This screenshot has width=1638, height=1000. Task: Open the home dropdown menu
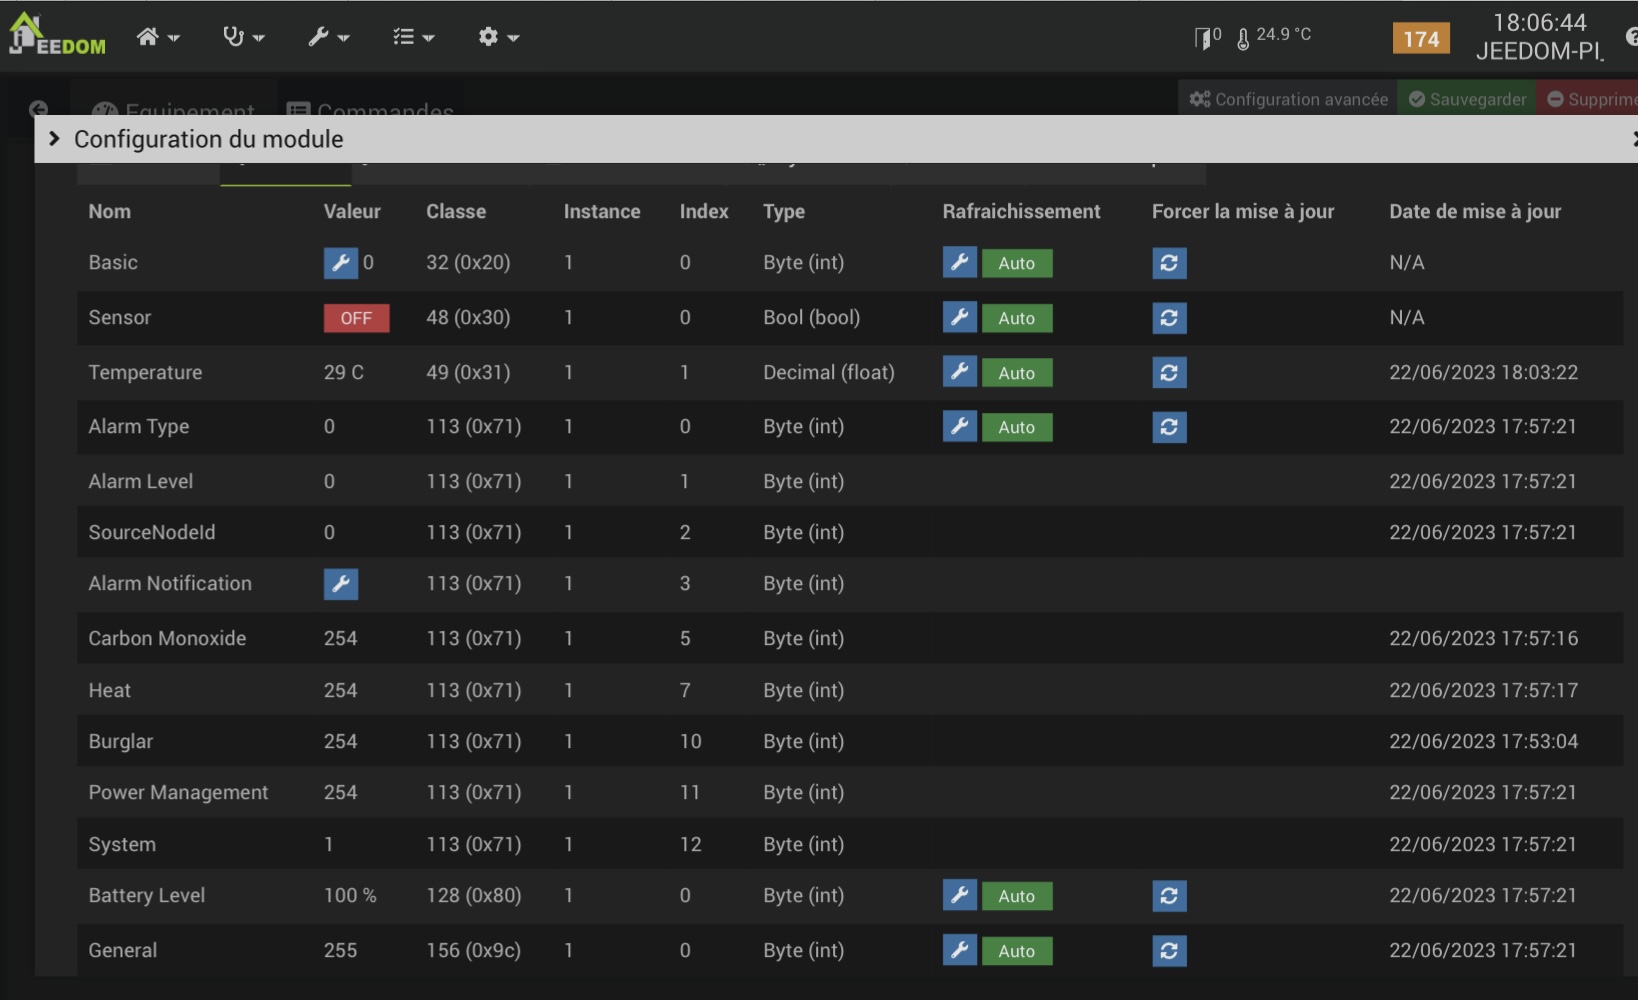[158, 37]
